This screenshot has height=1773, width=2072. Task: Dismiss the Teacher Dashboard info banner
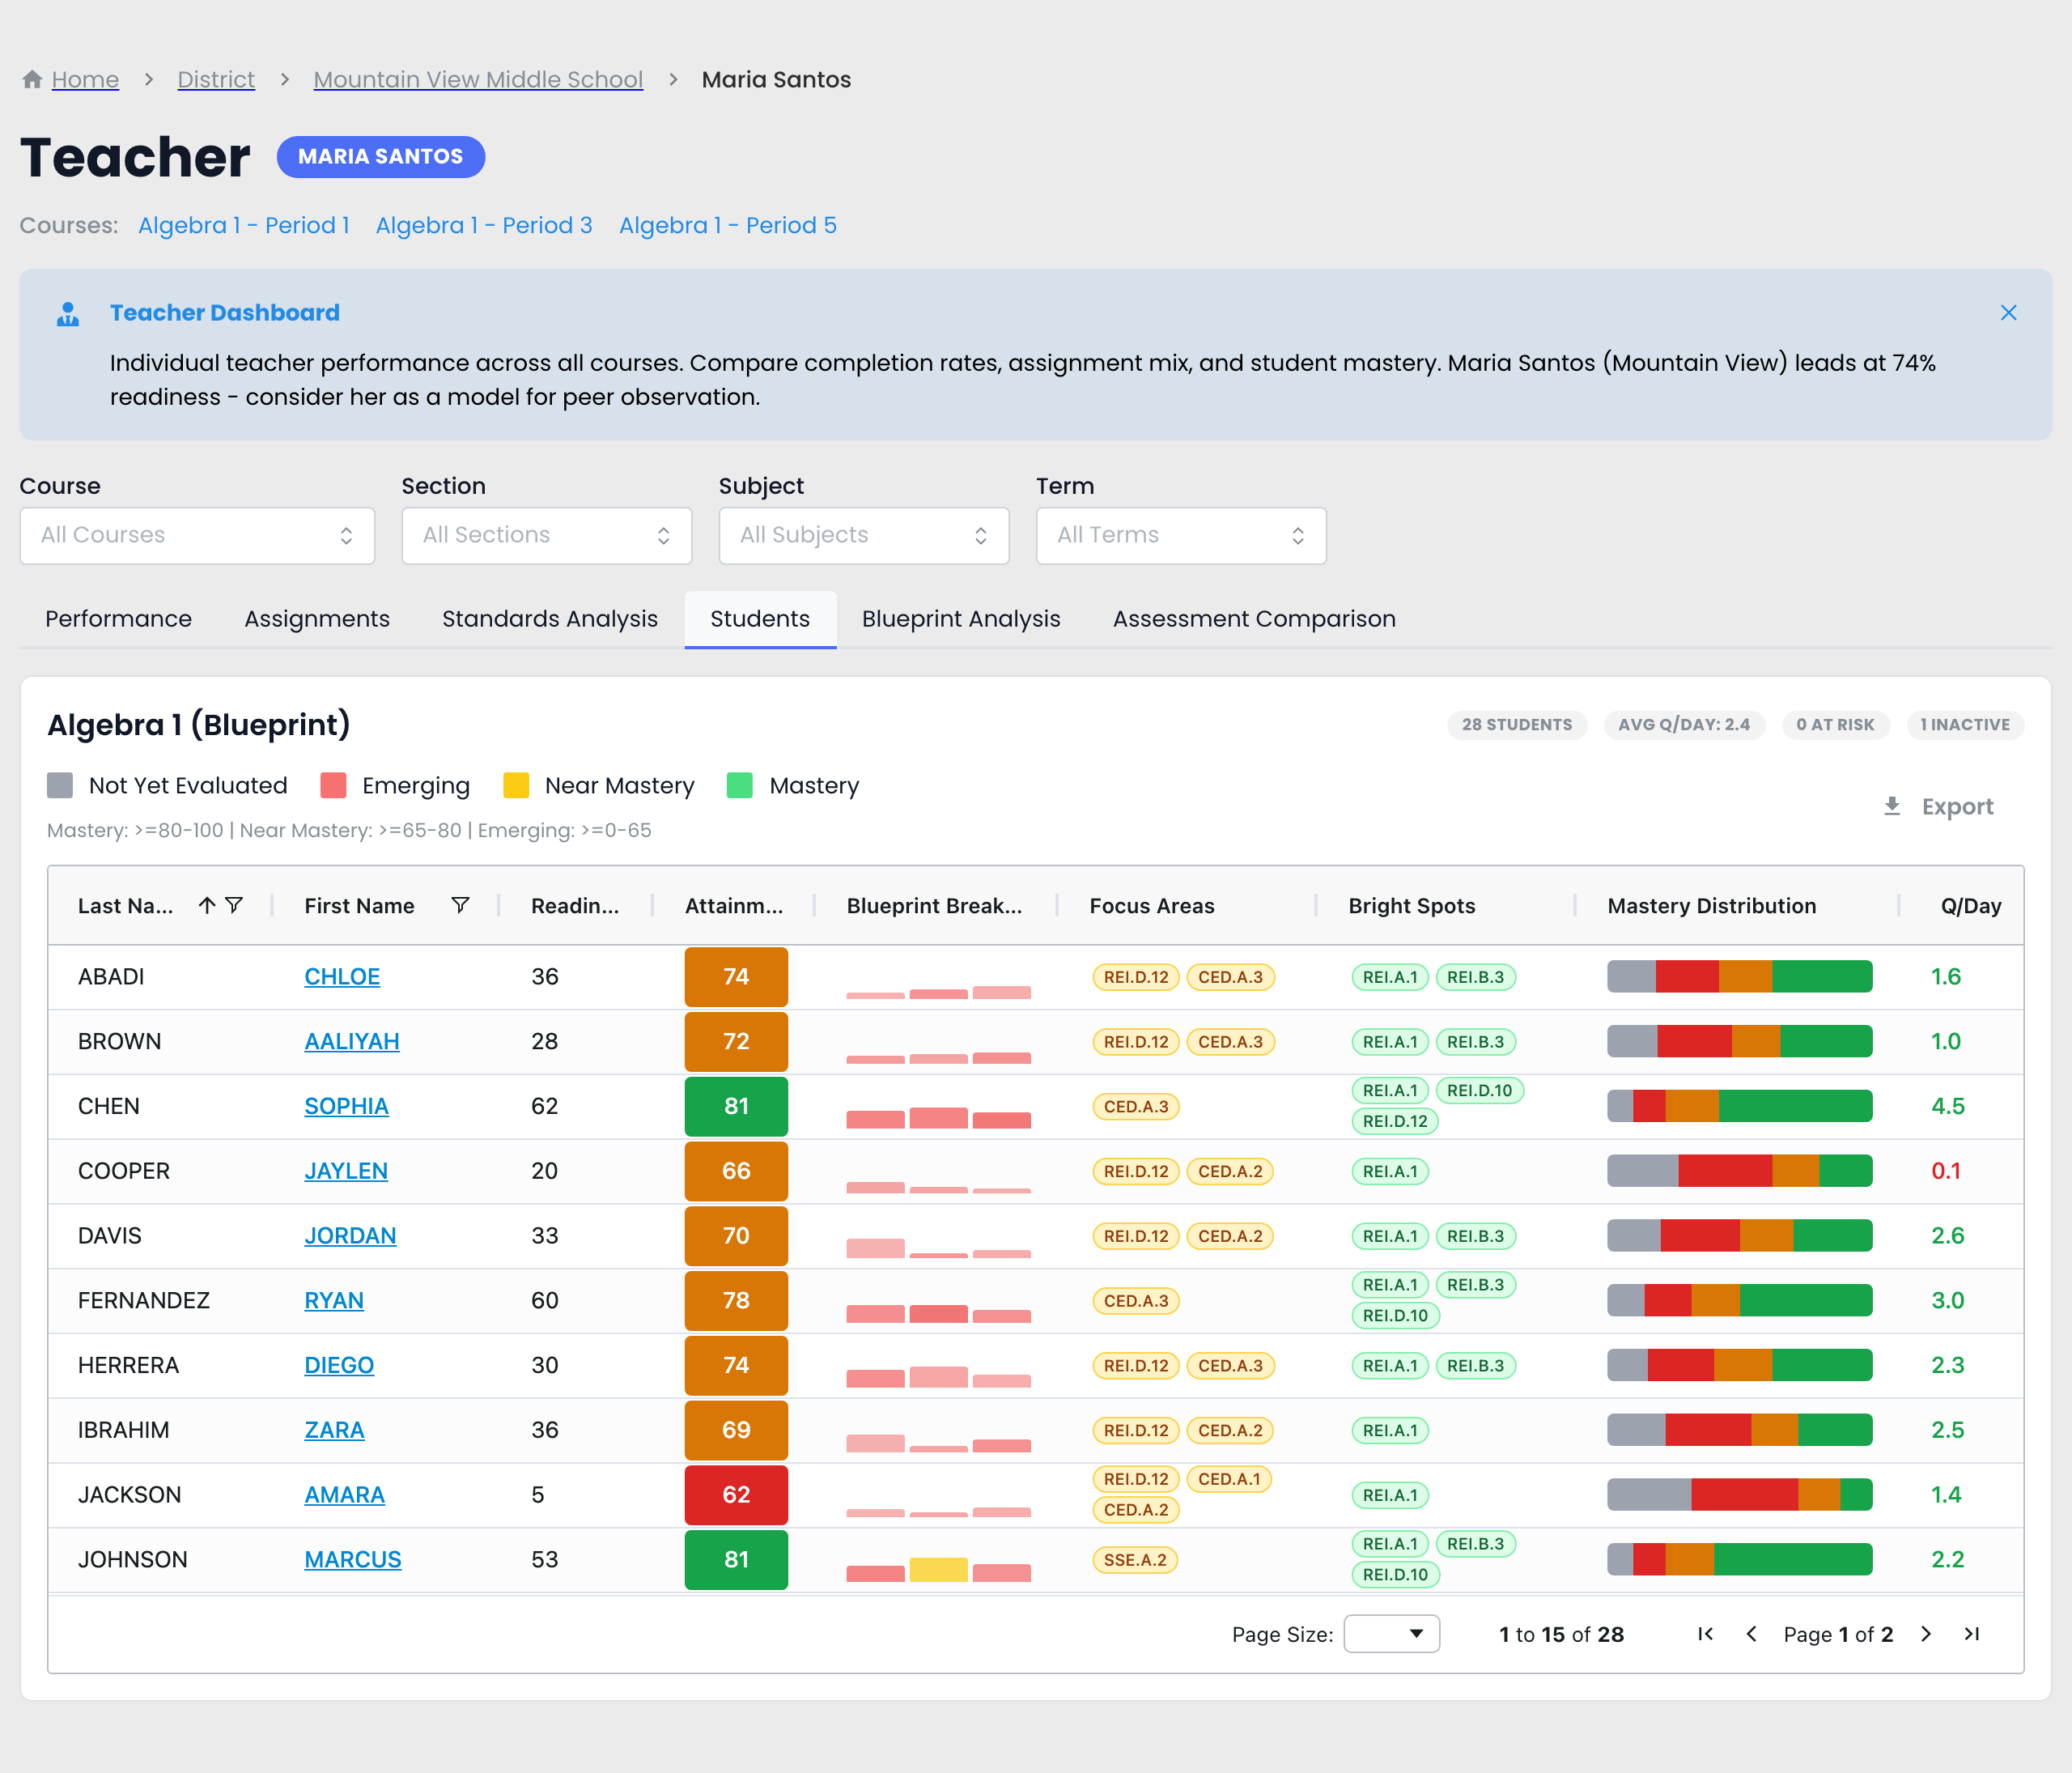point(2008,313)
